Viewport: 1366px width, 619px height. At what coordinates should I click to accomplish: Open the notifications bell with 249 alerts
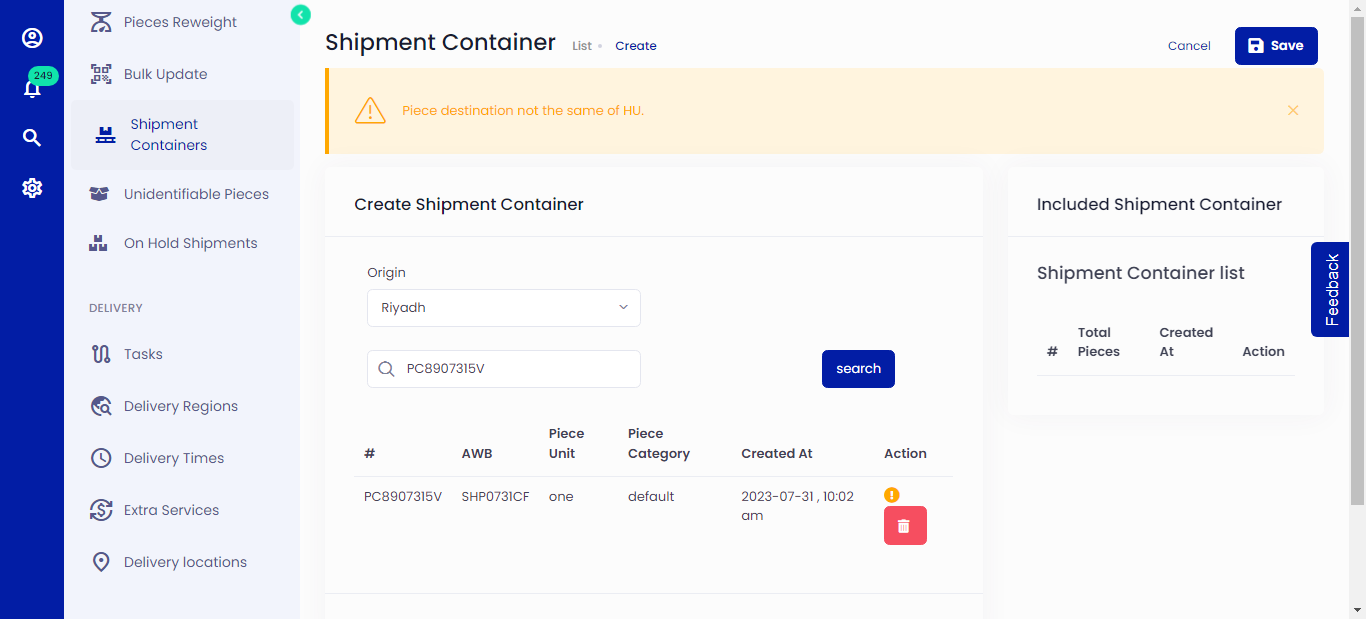(x=33, y=86)
